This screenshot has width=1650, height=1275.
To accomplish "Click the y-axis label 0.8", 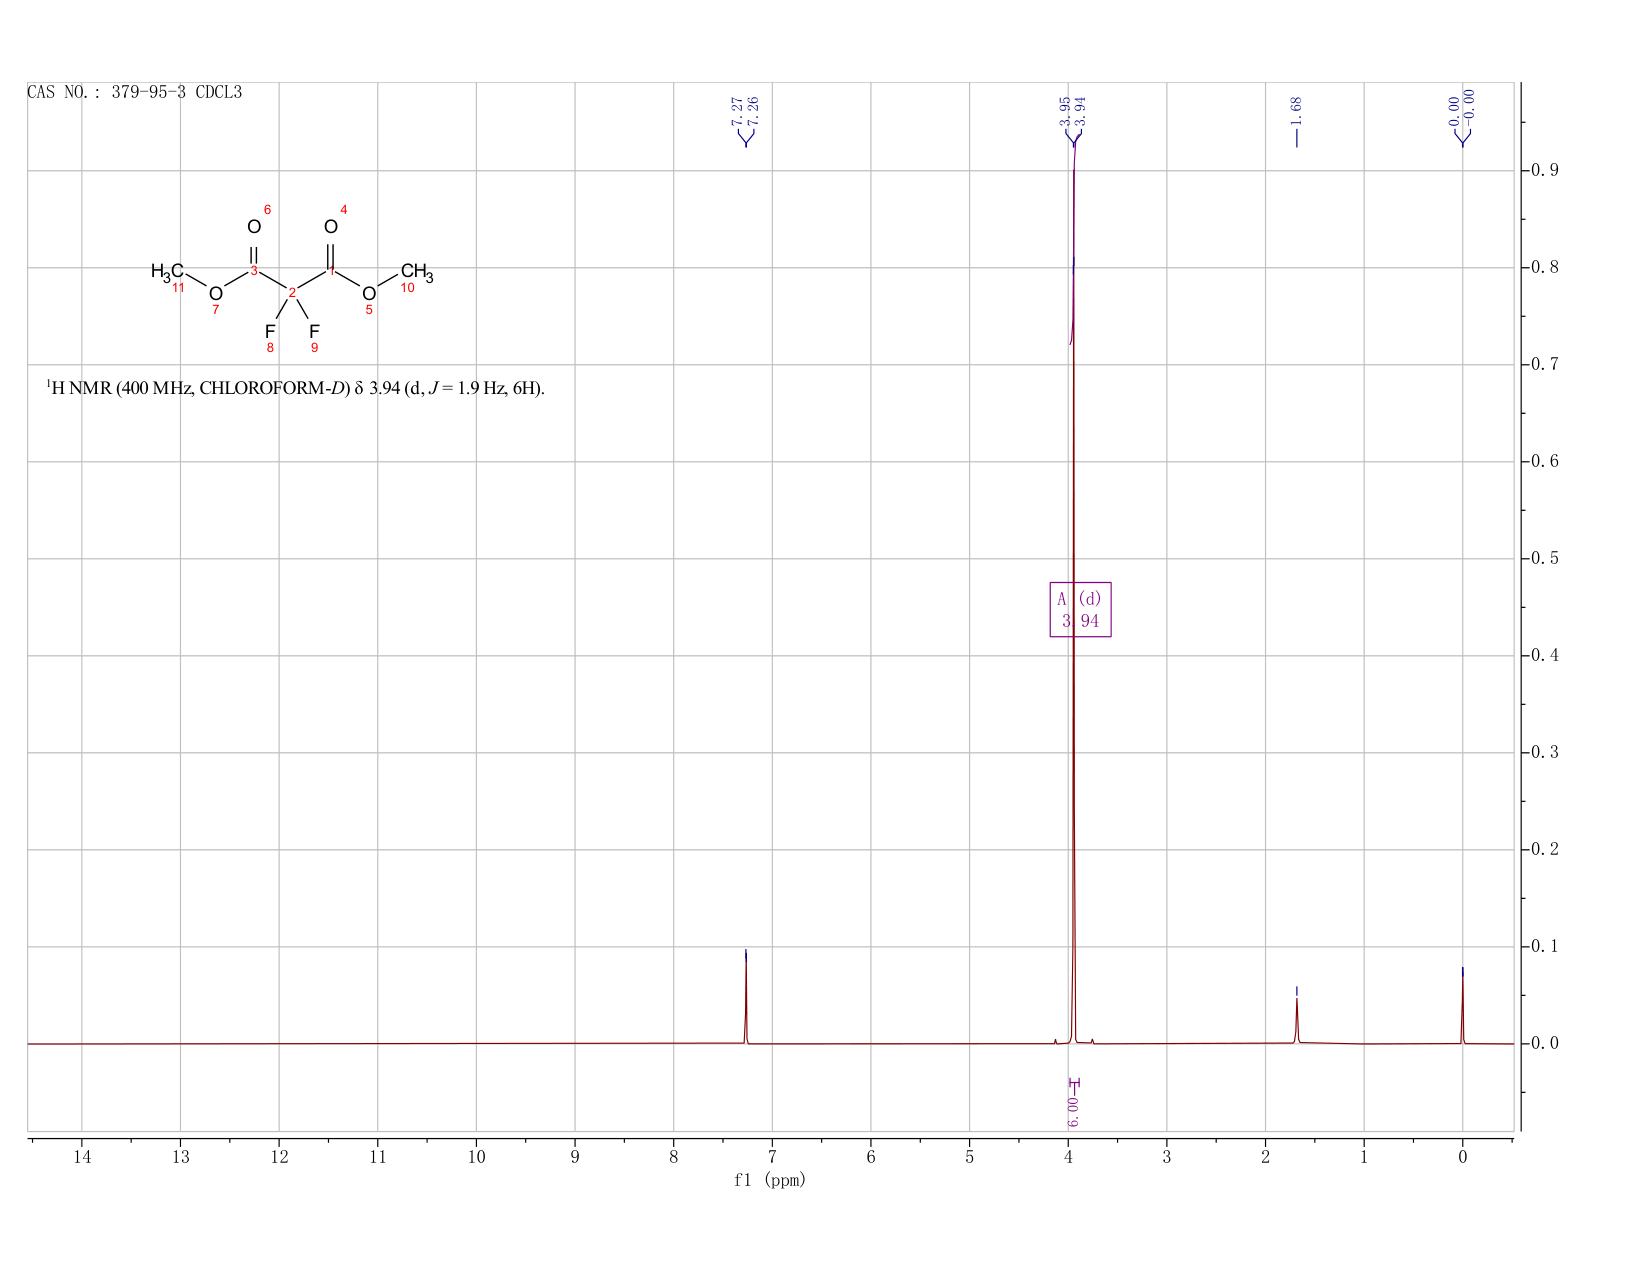I will click(x=1546, y=268).
